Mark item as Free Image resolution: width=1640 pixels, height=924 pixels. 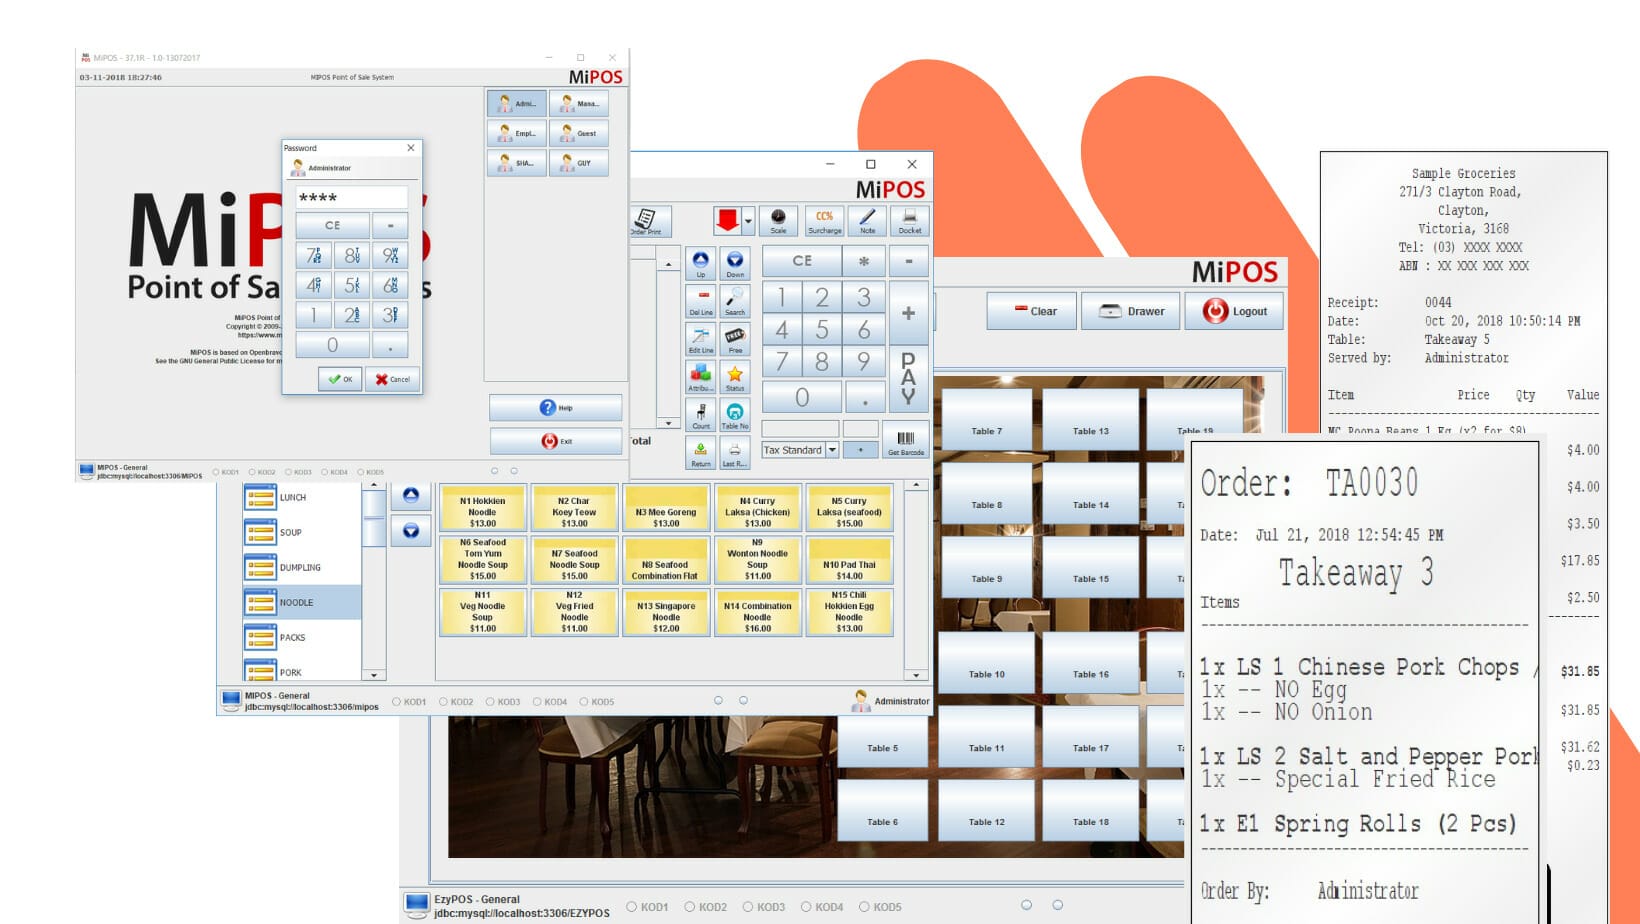click(x=735, y=340)
